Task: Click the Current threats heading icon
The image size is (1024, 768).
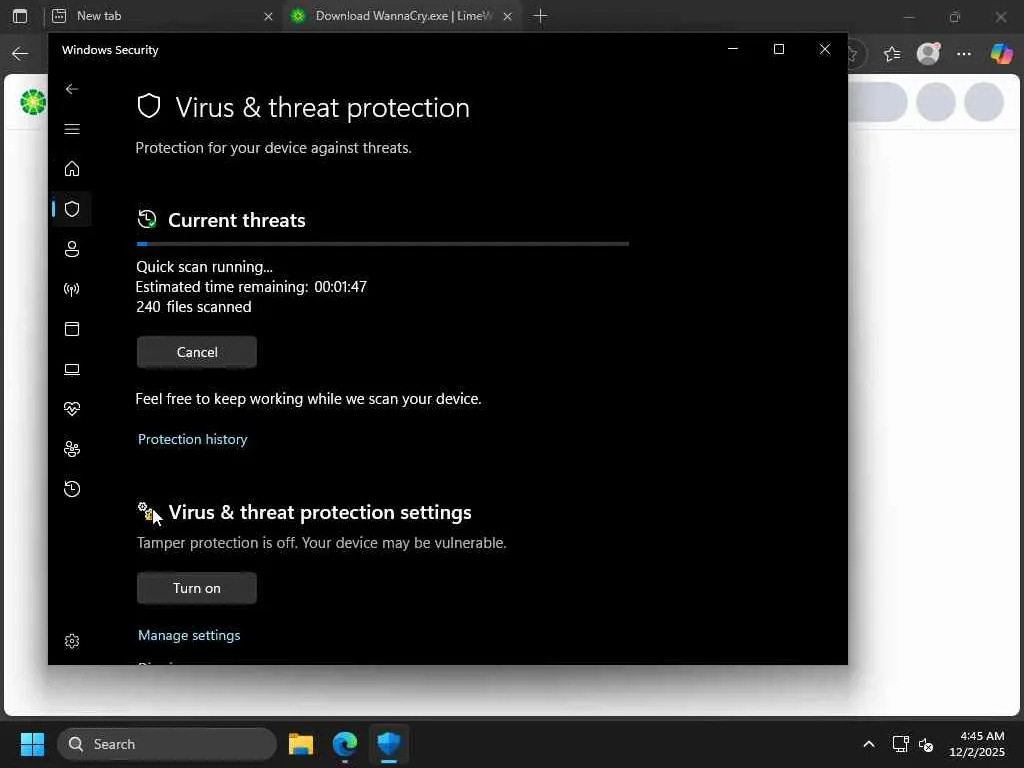Action: click(x=147, y=219)
